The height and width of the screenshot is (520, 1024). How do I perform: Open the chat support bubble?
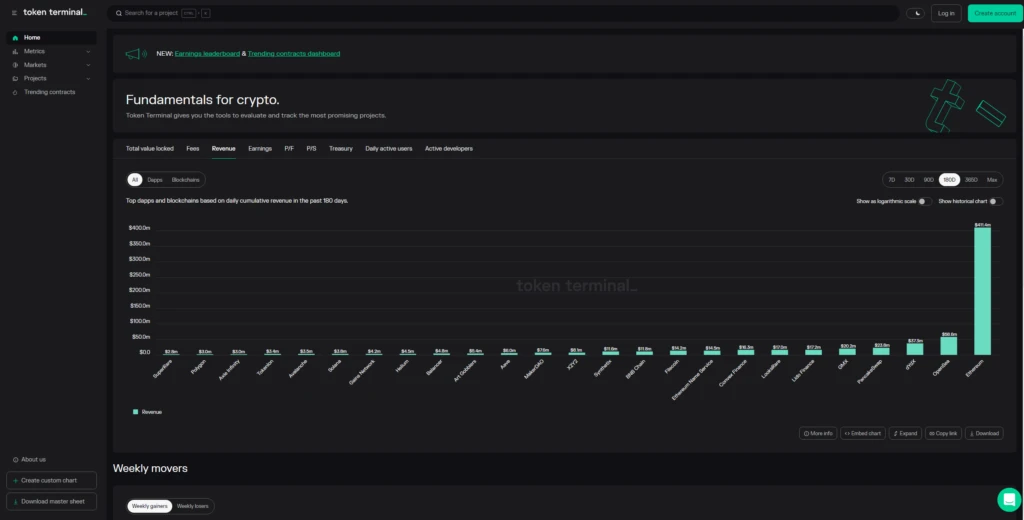coord(1009,500)
